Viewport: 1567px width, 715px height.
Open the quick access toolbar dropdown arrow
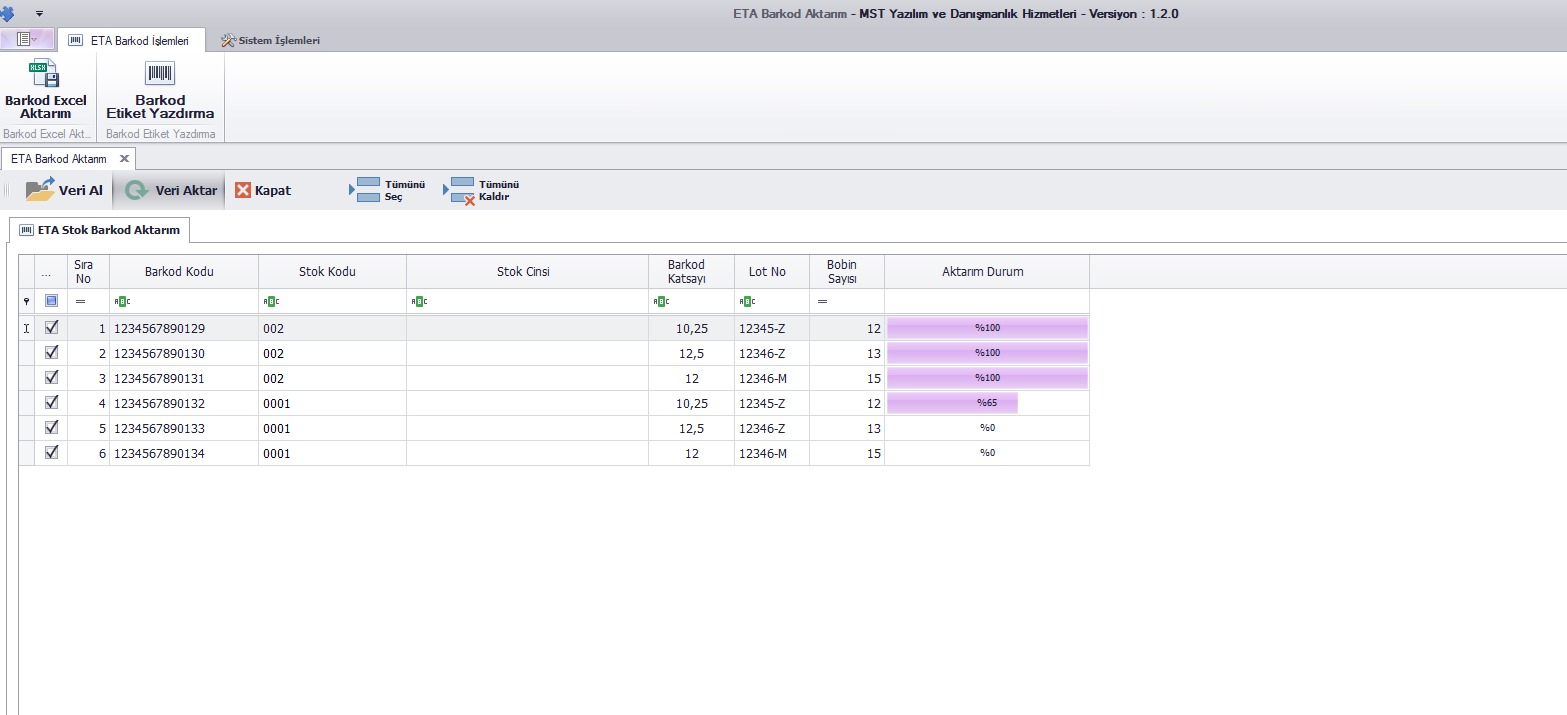tap(39, 14)
